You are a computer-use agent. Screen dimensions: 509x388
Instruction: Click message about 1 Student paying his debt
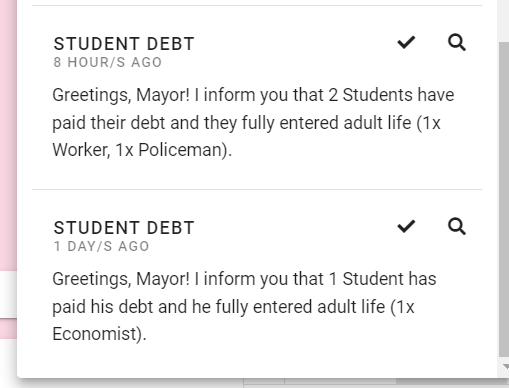click(x=244, y=306)
